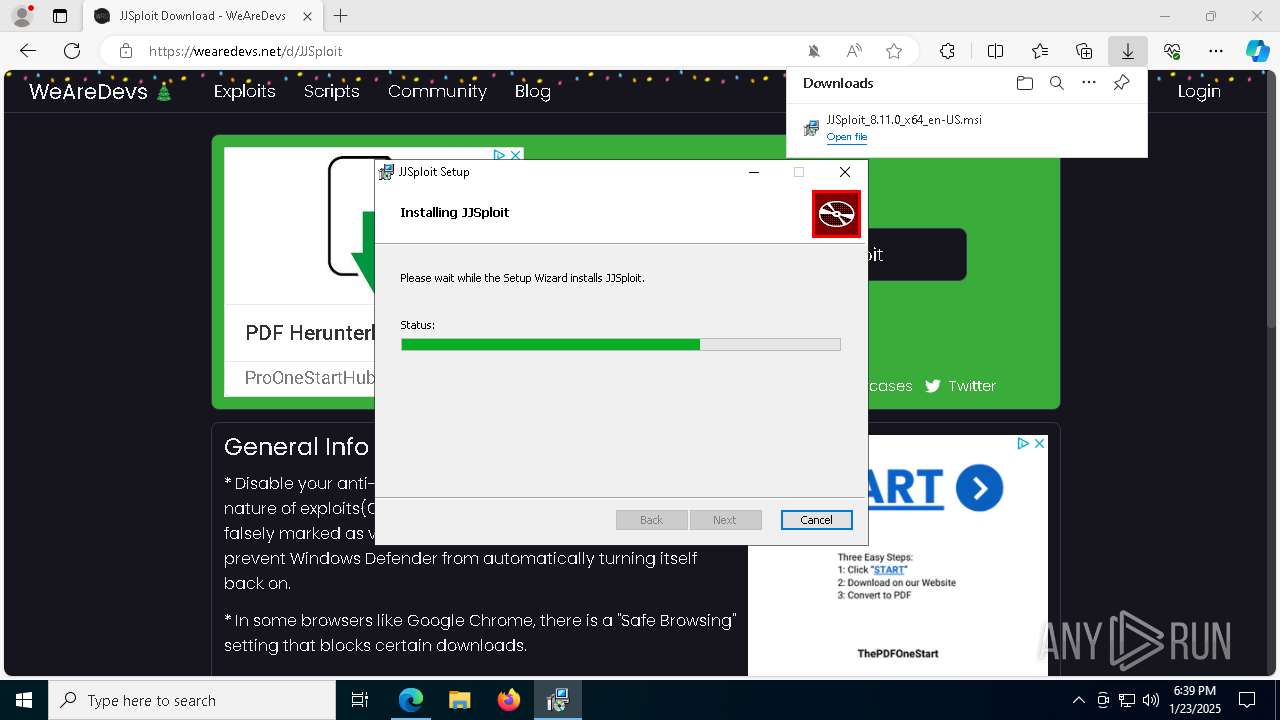Screen dimensions: 1280x720
Task: Go back to previous page
Action: point(28,51)
